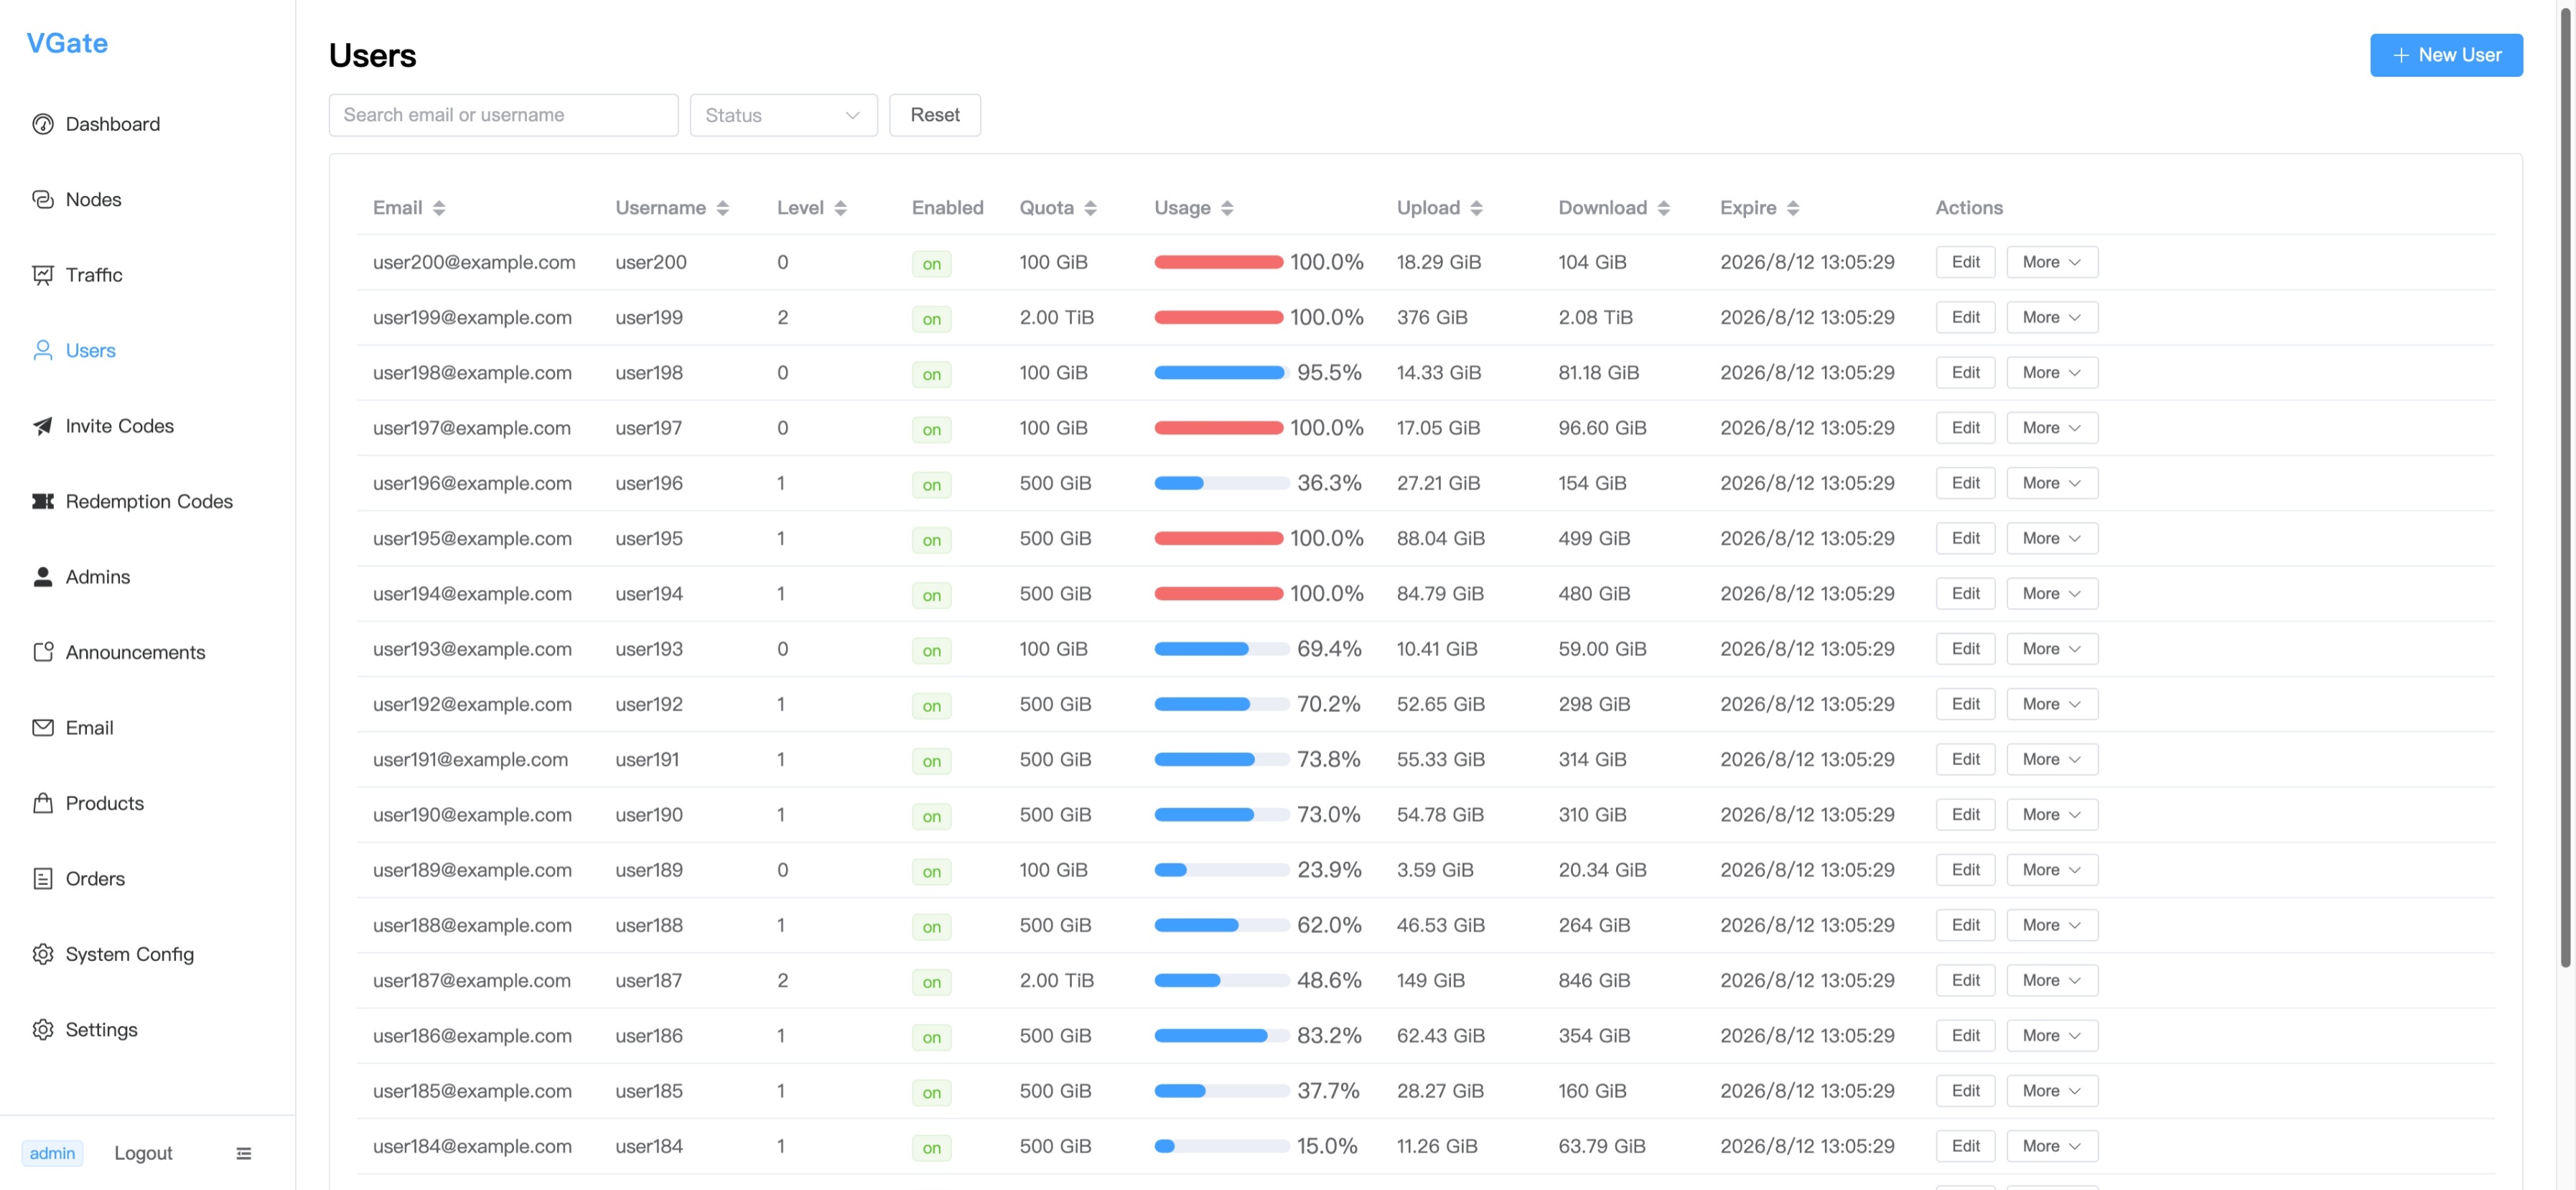Expand the More dropdown for user199
This screenshot has width=2576, height=1190.
click(x=2051, y=317)
